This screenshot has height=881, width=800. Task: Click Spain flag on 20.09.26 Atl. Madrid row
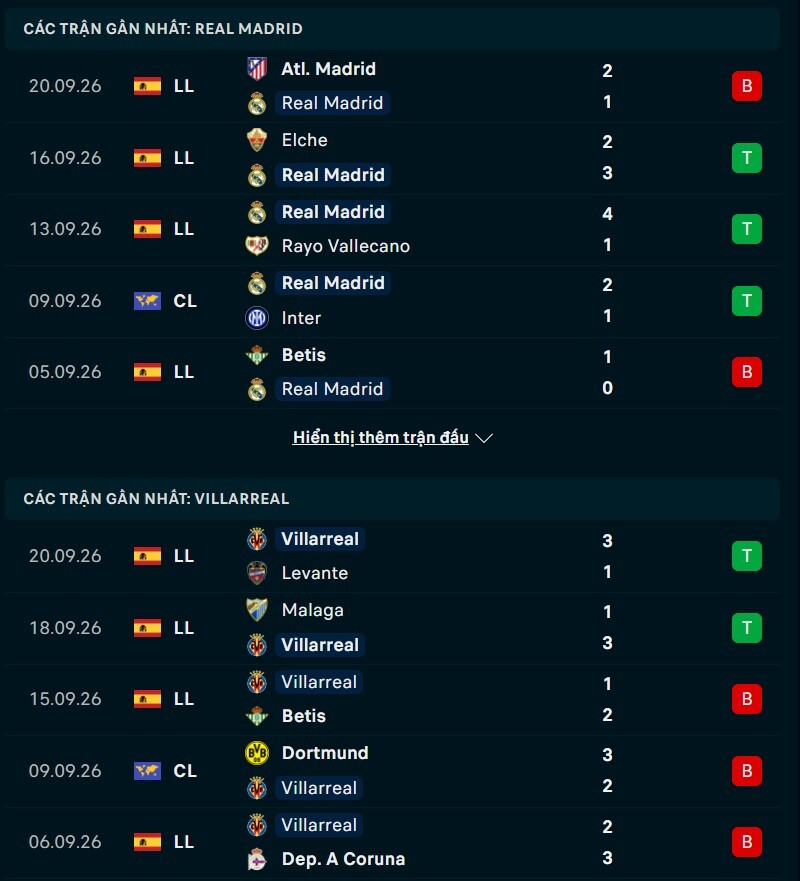click(x=147, y=86)
